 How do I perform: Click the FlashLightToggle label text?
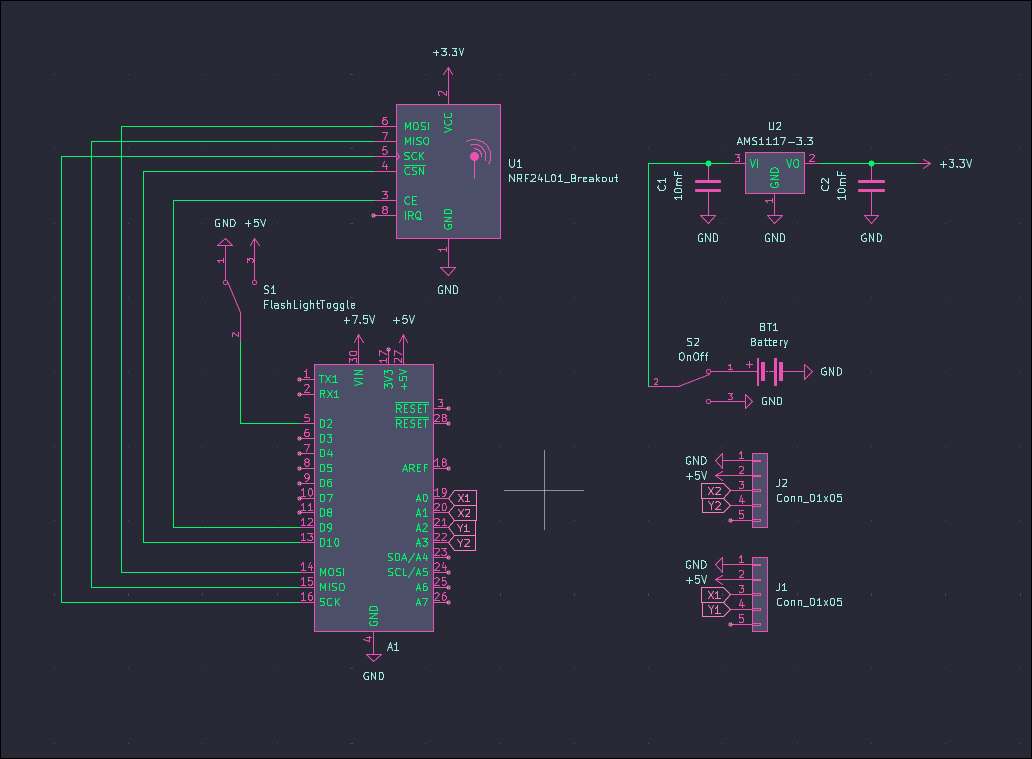[309, 305]
